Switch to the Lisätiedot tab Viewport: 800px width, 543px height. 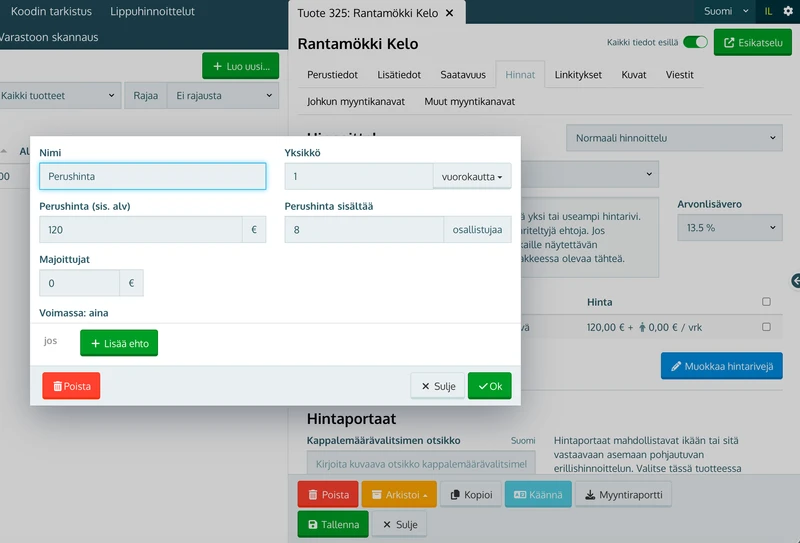pos(399,75)
